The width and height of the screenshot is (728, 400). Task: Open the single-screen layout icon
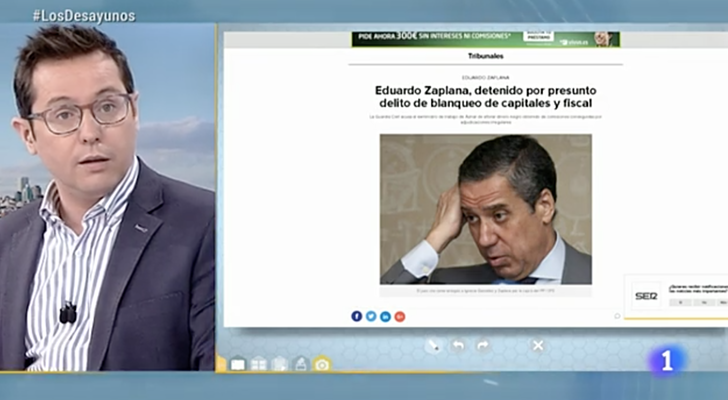pyautogui.click(x=238, y=364)
